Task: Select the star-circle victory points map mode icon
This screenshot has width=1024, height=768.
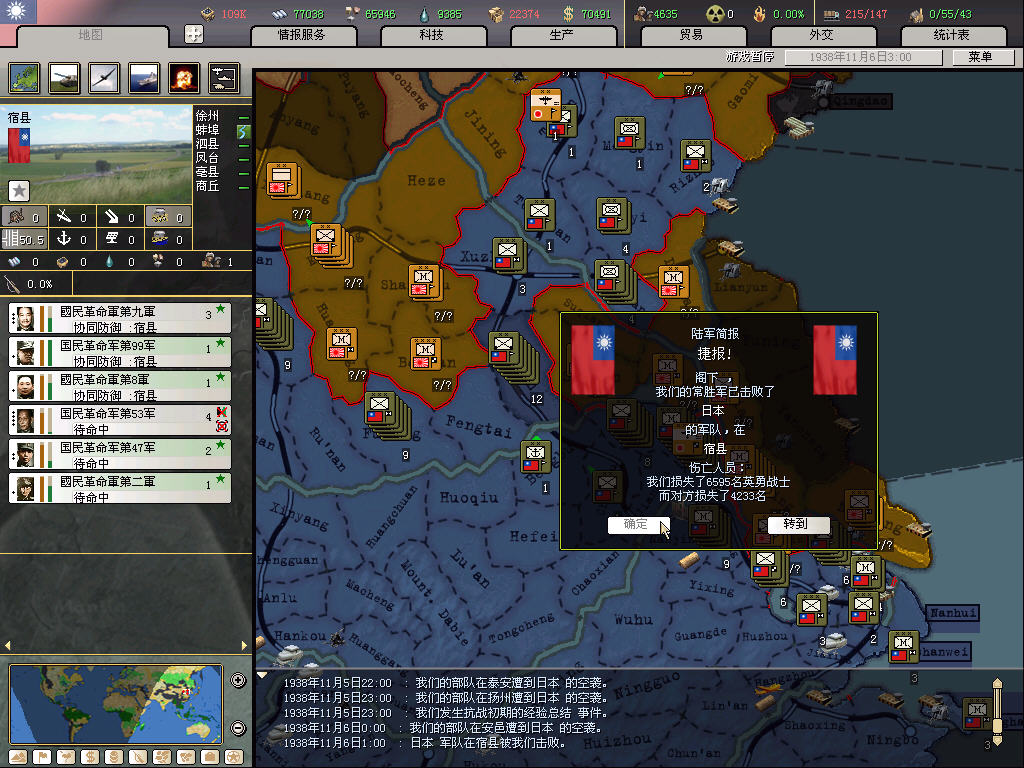Action: click(x=234, y=757)
